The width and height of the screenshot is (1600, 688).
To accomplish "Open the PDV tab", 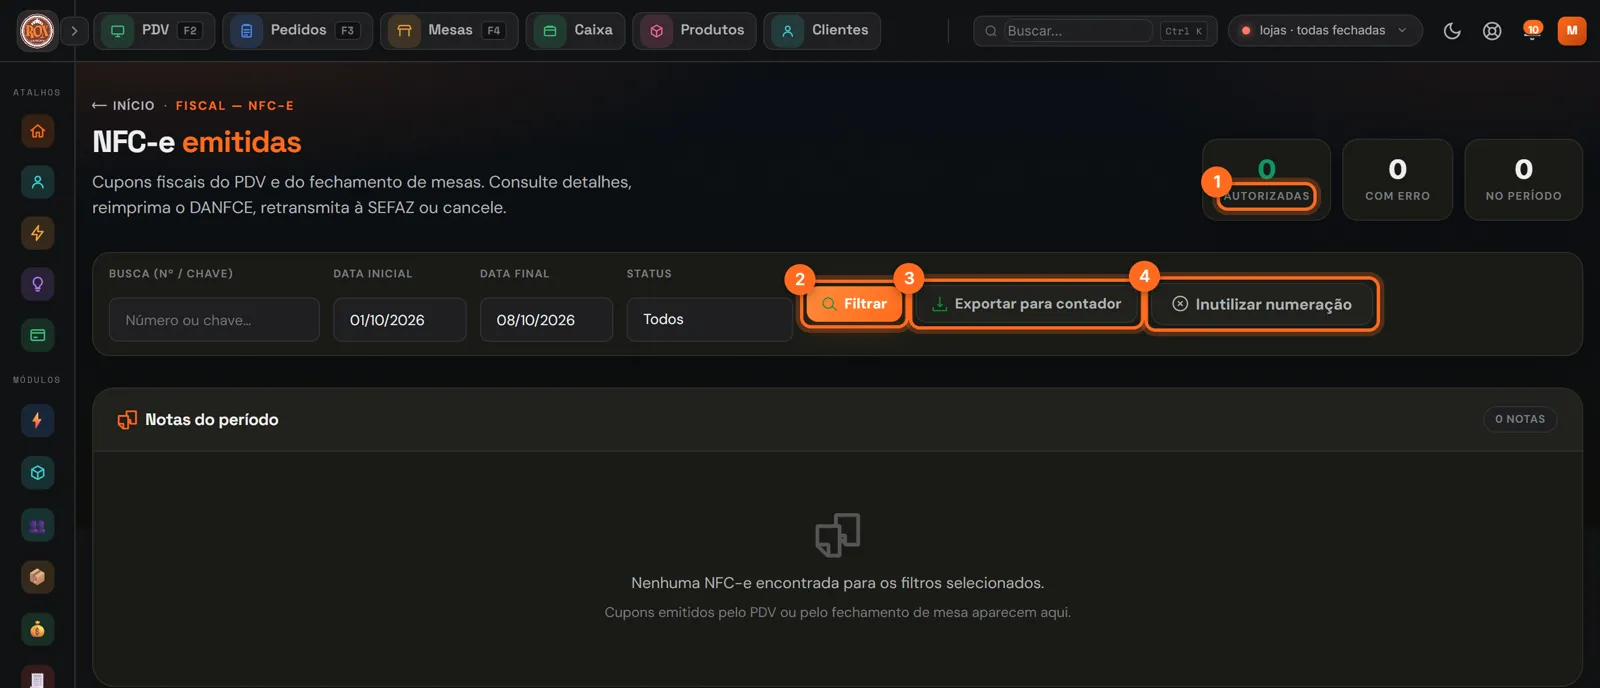I will click(154, 31).
